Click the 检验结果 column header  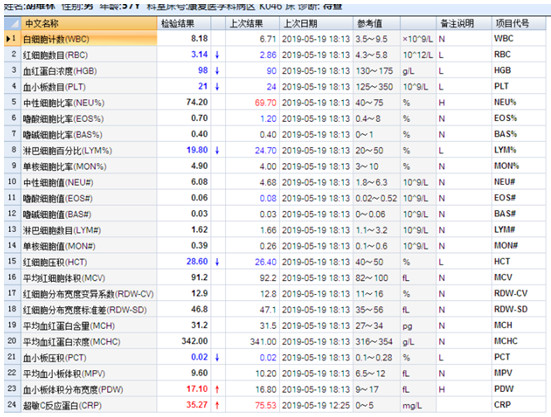[183, 24]
